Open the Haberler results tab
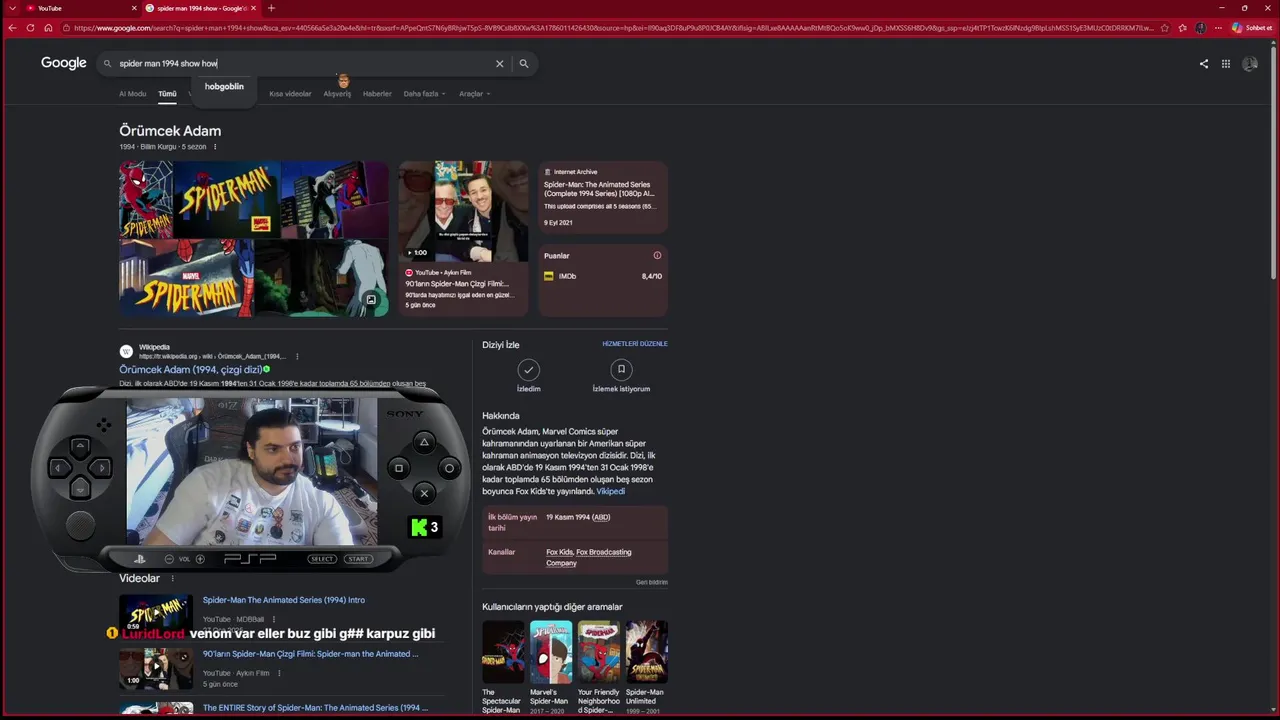Viewport: 1280px width, 720px height. [x=377, y=94]
